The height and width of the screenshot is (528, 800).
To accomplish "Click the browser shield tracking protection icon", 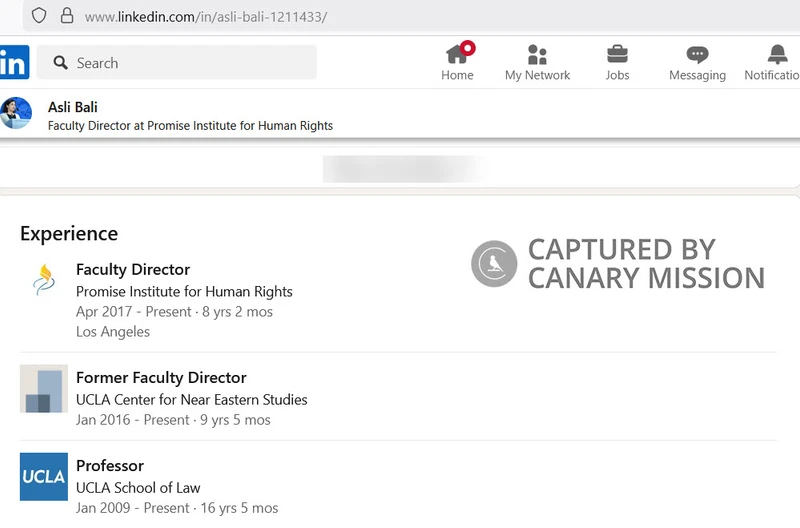I will (39, 16).
